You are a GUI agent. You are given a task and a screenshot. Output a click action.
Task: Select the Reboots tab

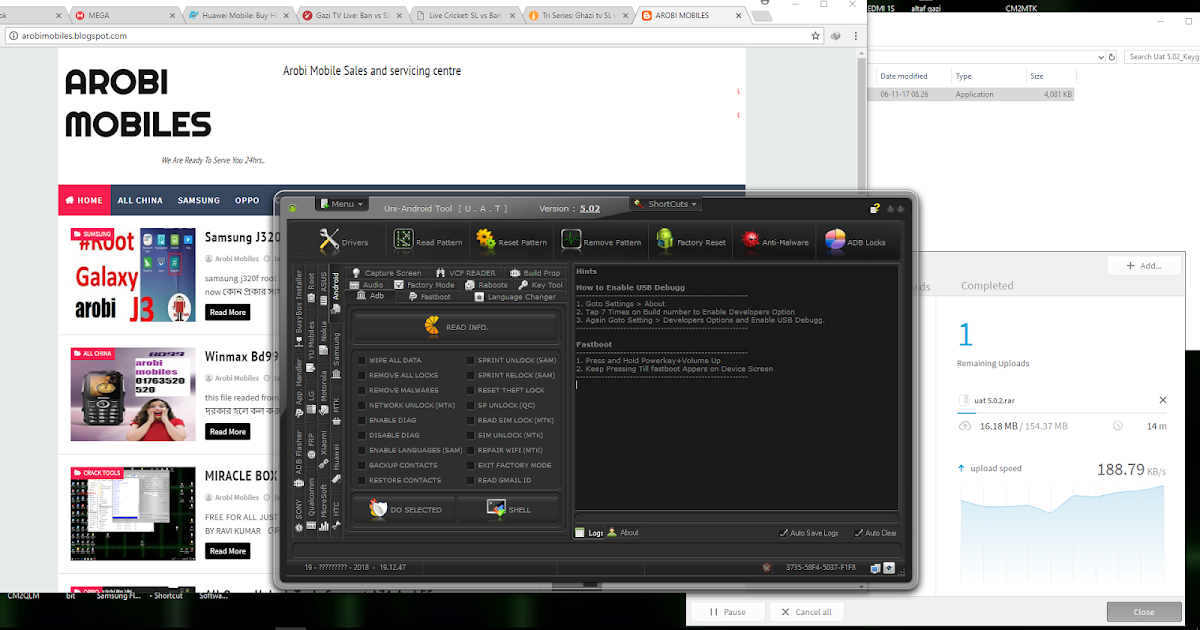[x=487, y=285]
